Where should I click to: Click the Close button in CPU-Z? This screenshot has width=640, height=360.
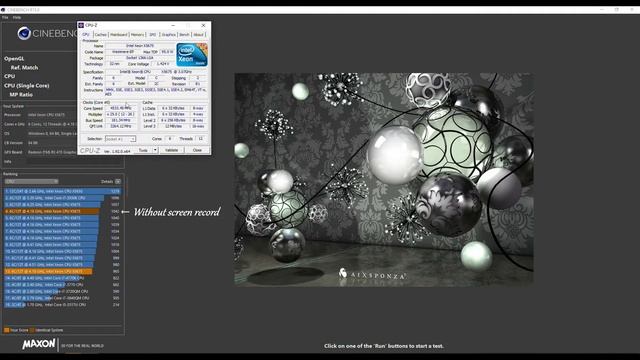click(197, 150)
